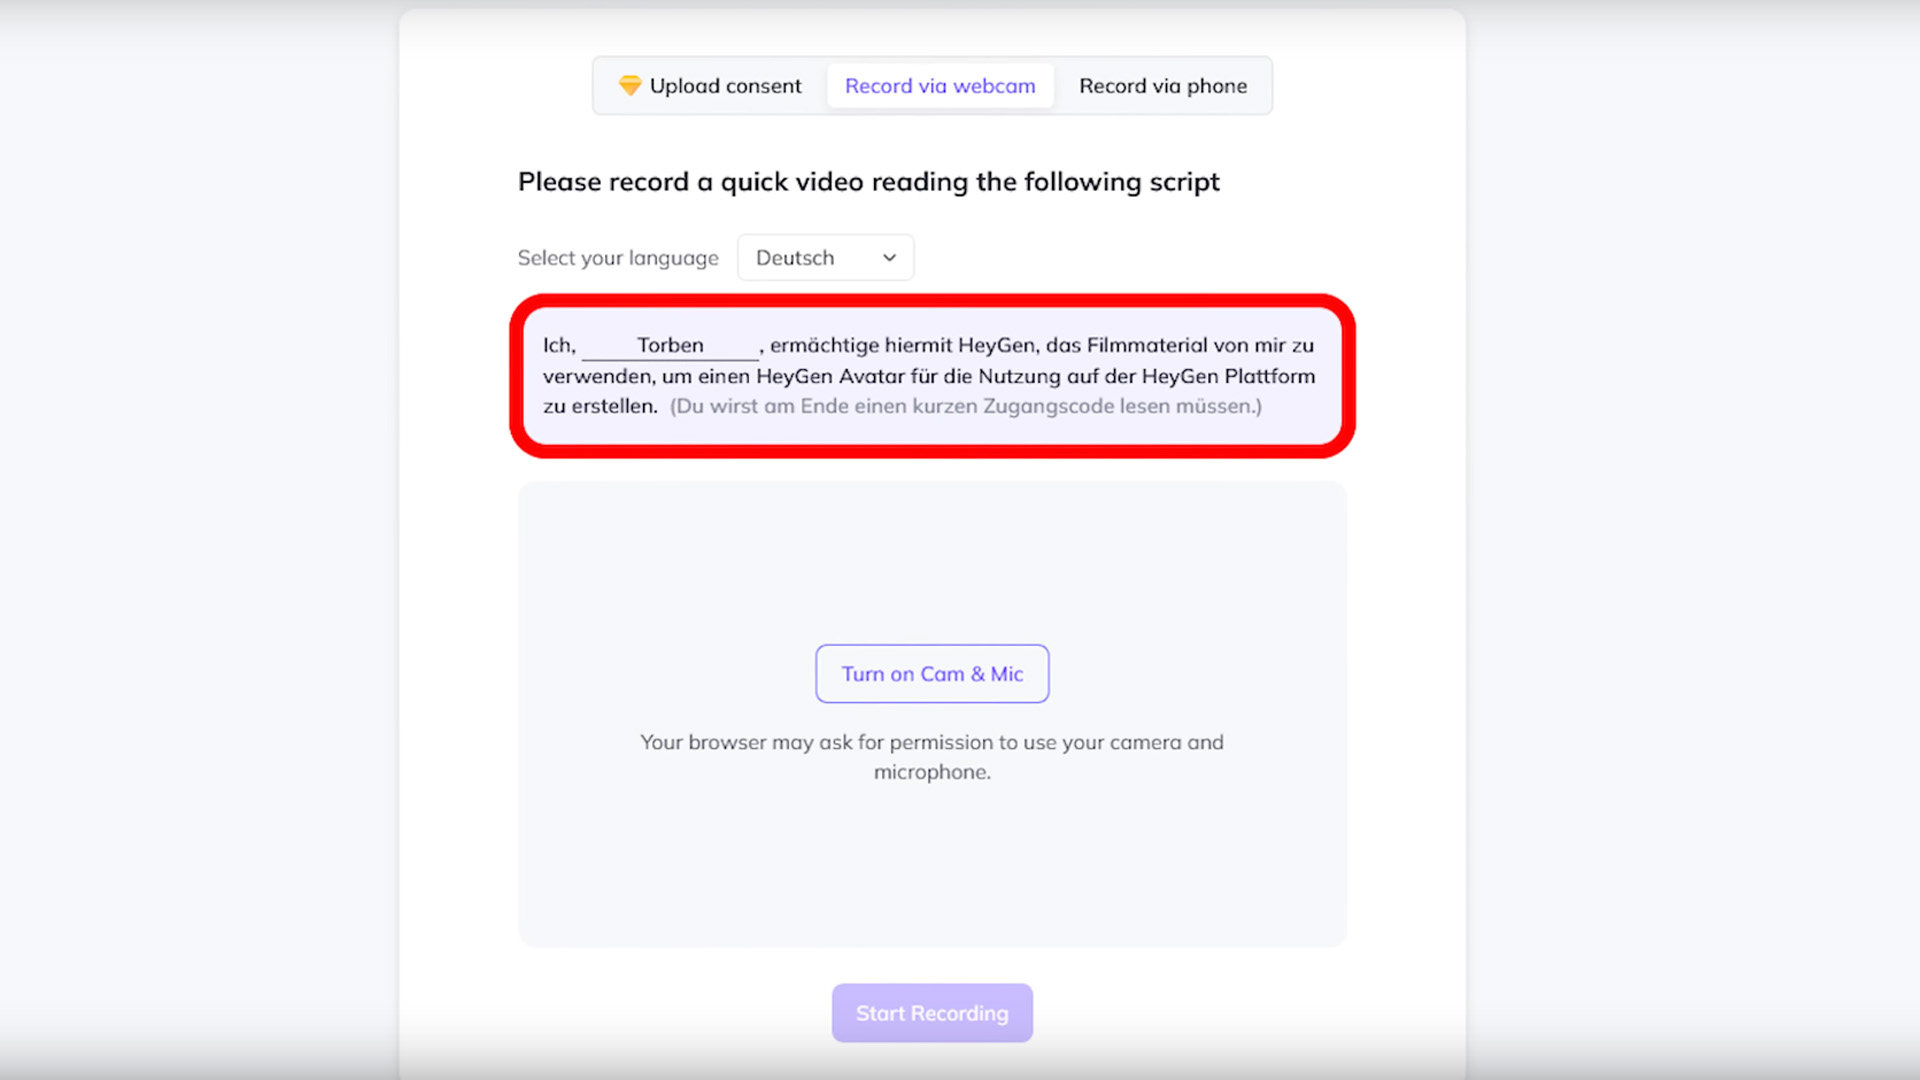
Task: Open the Record via phone tab
Action: (x=1163, y=86)
